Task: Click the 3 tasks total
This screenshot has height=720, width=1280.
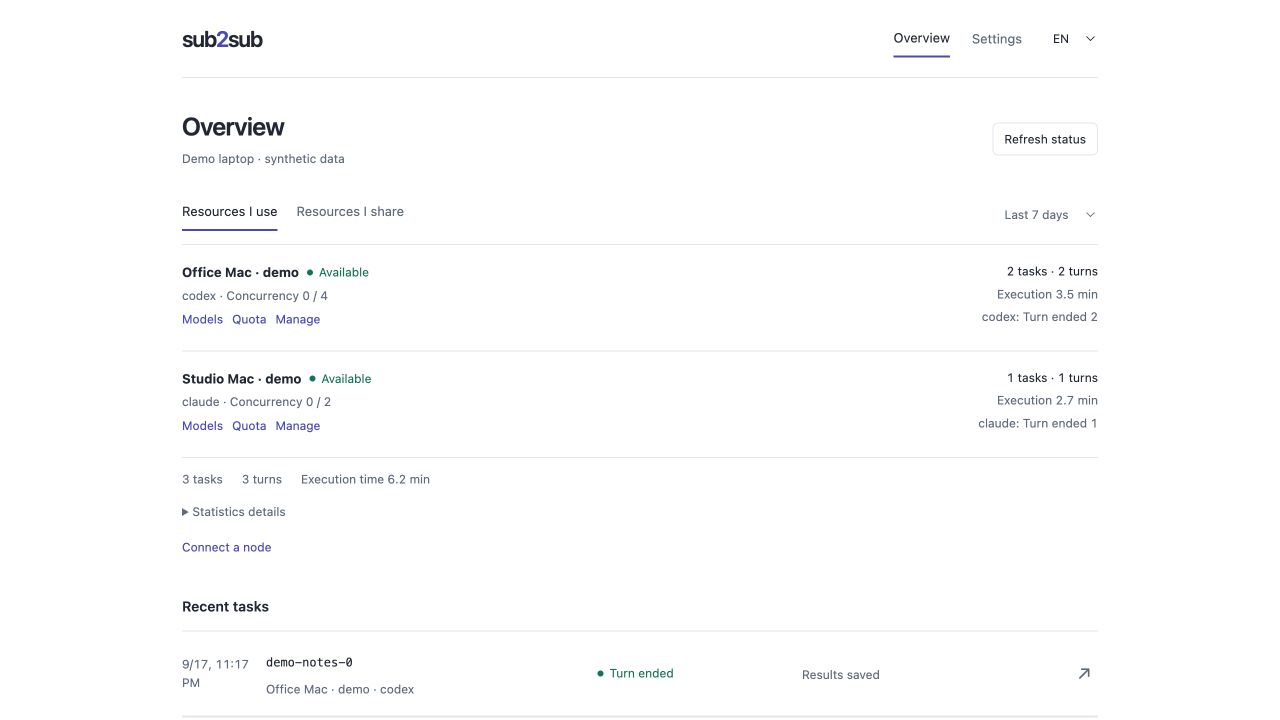Action: [x=202, y=480]
